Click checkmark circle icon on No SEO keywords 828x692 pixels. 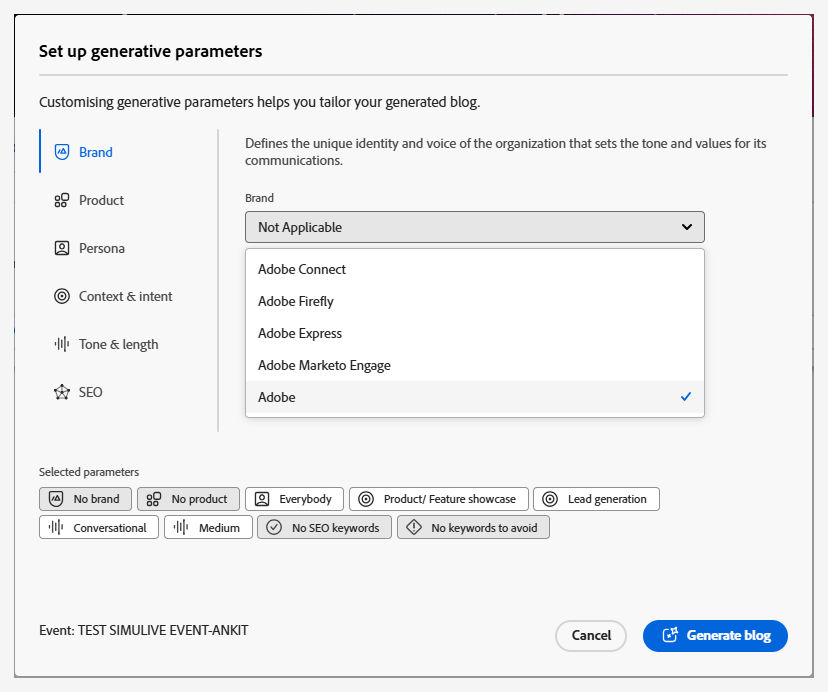coord(274,527)
